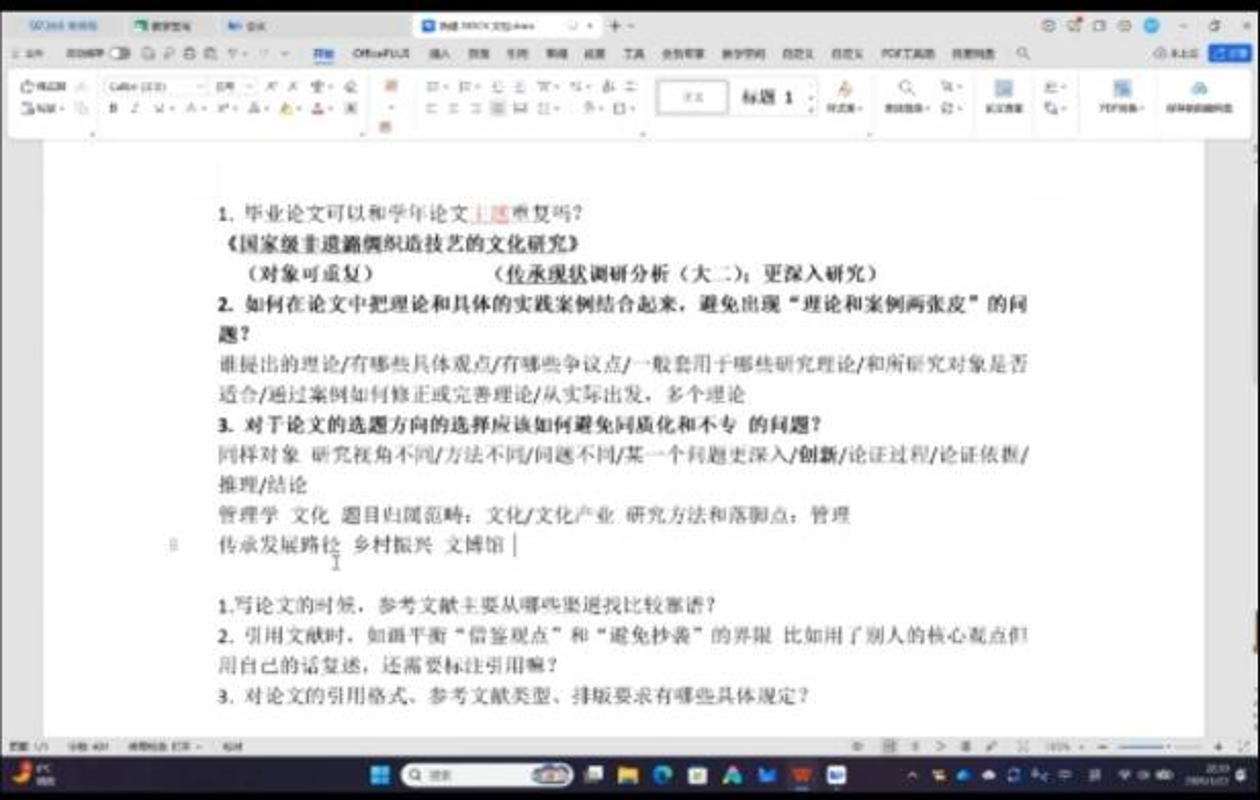This screenshot has width=1260, height=800.
Task: Open the underline style dropdown arrow
Action: pos(173,108)
